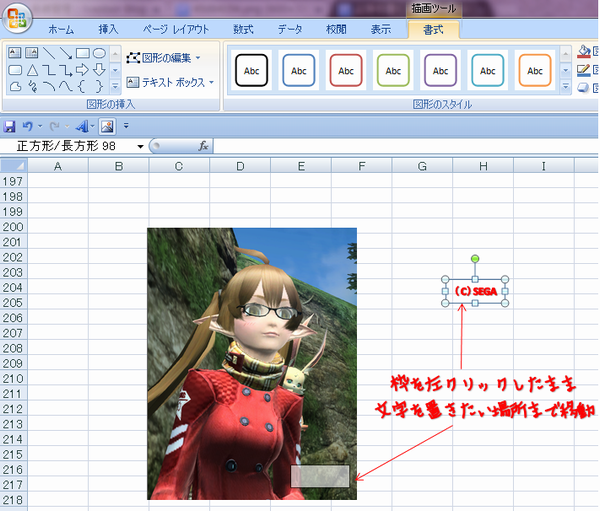This screenshot has width=600, height=511.
Task: Select the elbow connector shape
Action: [49, 70]
